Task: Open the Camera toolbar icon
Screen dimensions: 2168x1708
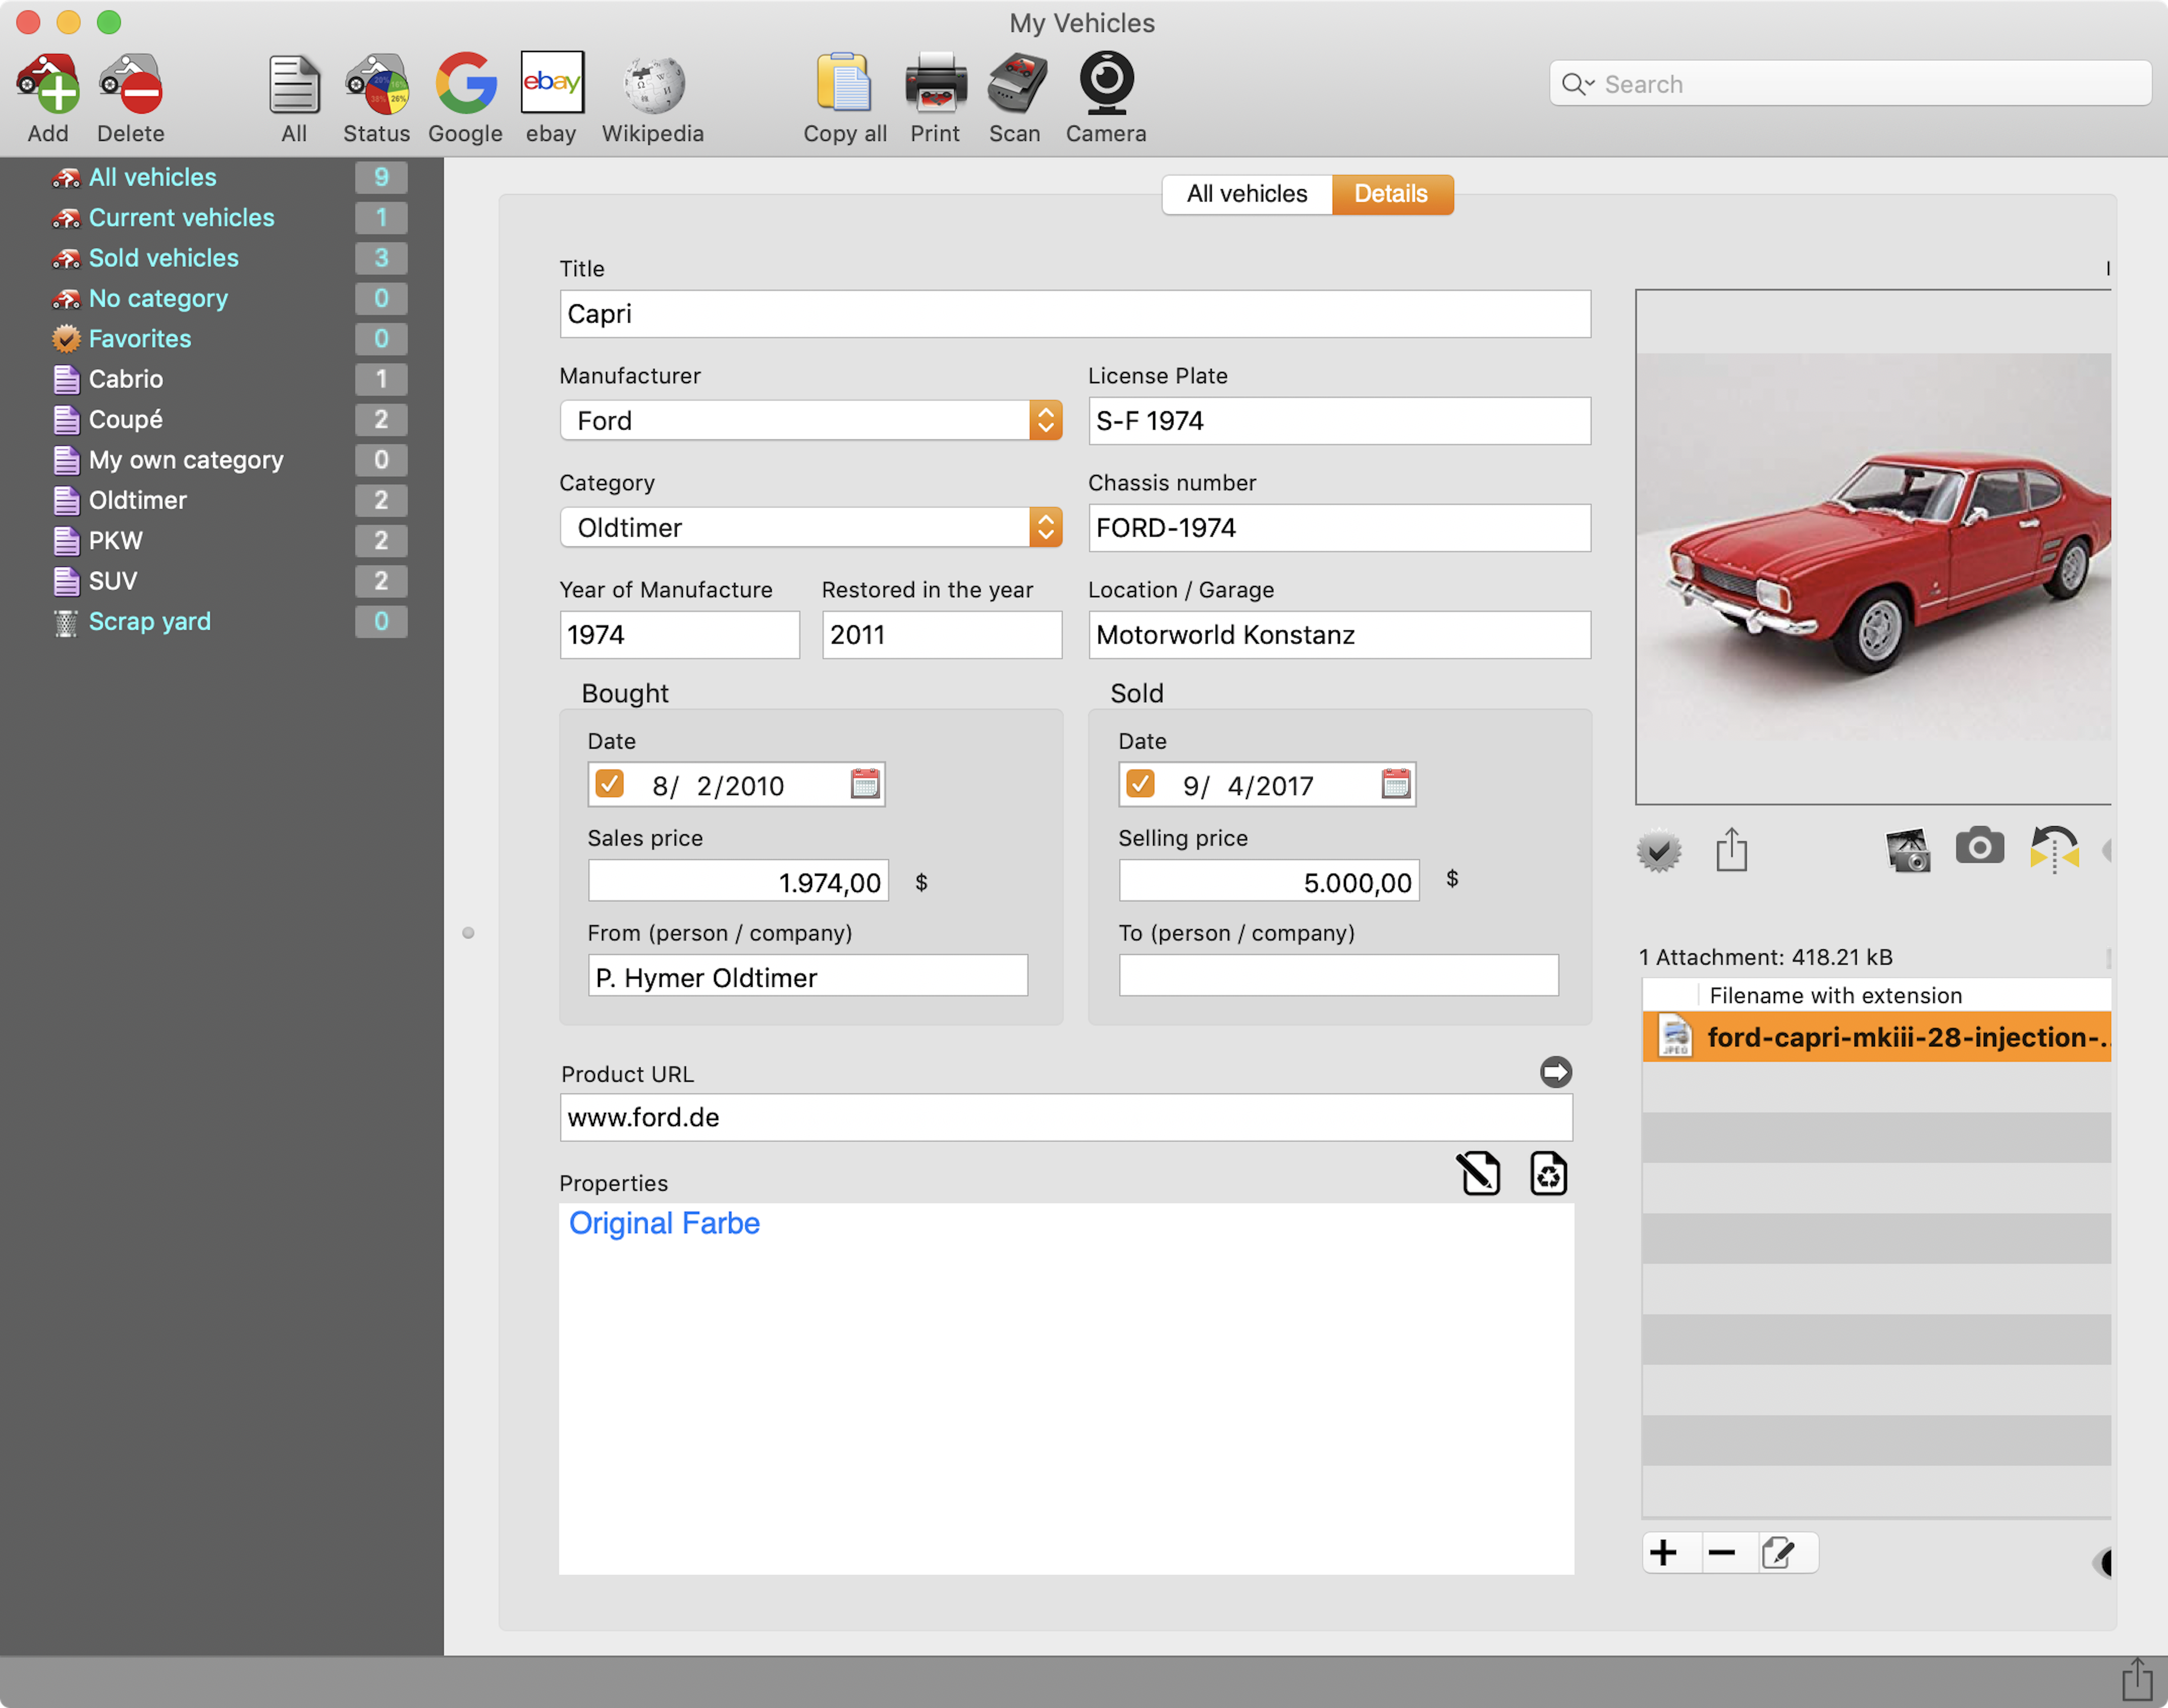Action: click(1106, 83)
